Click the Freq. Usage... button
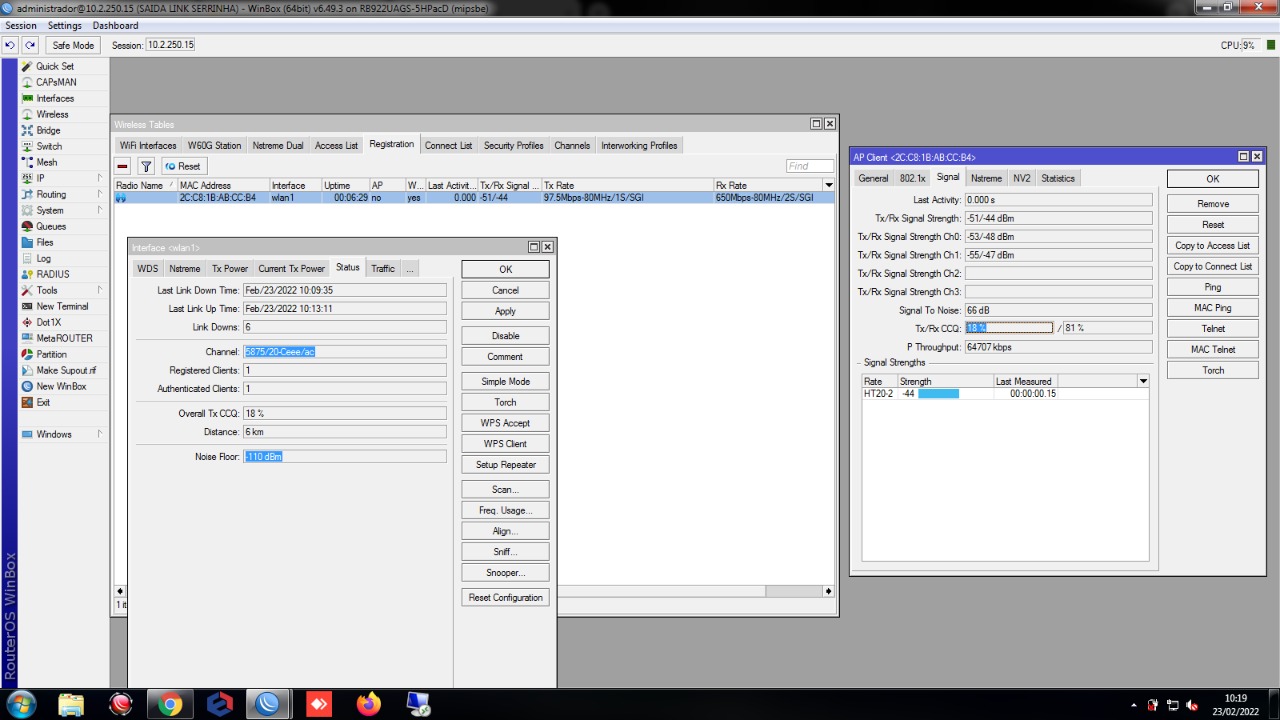Image resolution: width=1280 pixels, height=720 pixels. [505, 510]
